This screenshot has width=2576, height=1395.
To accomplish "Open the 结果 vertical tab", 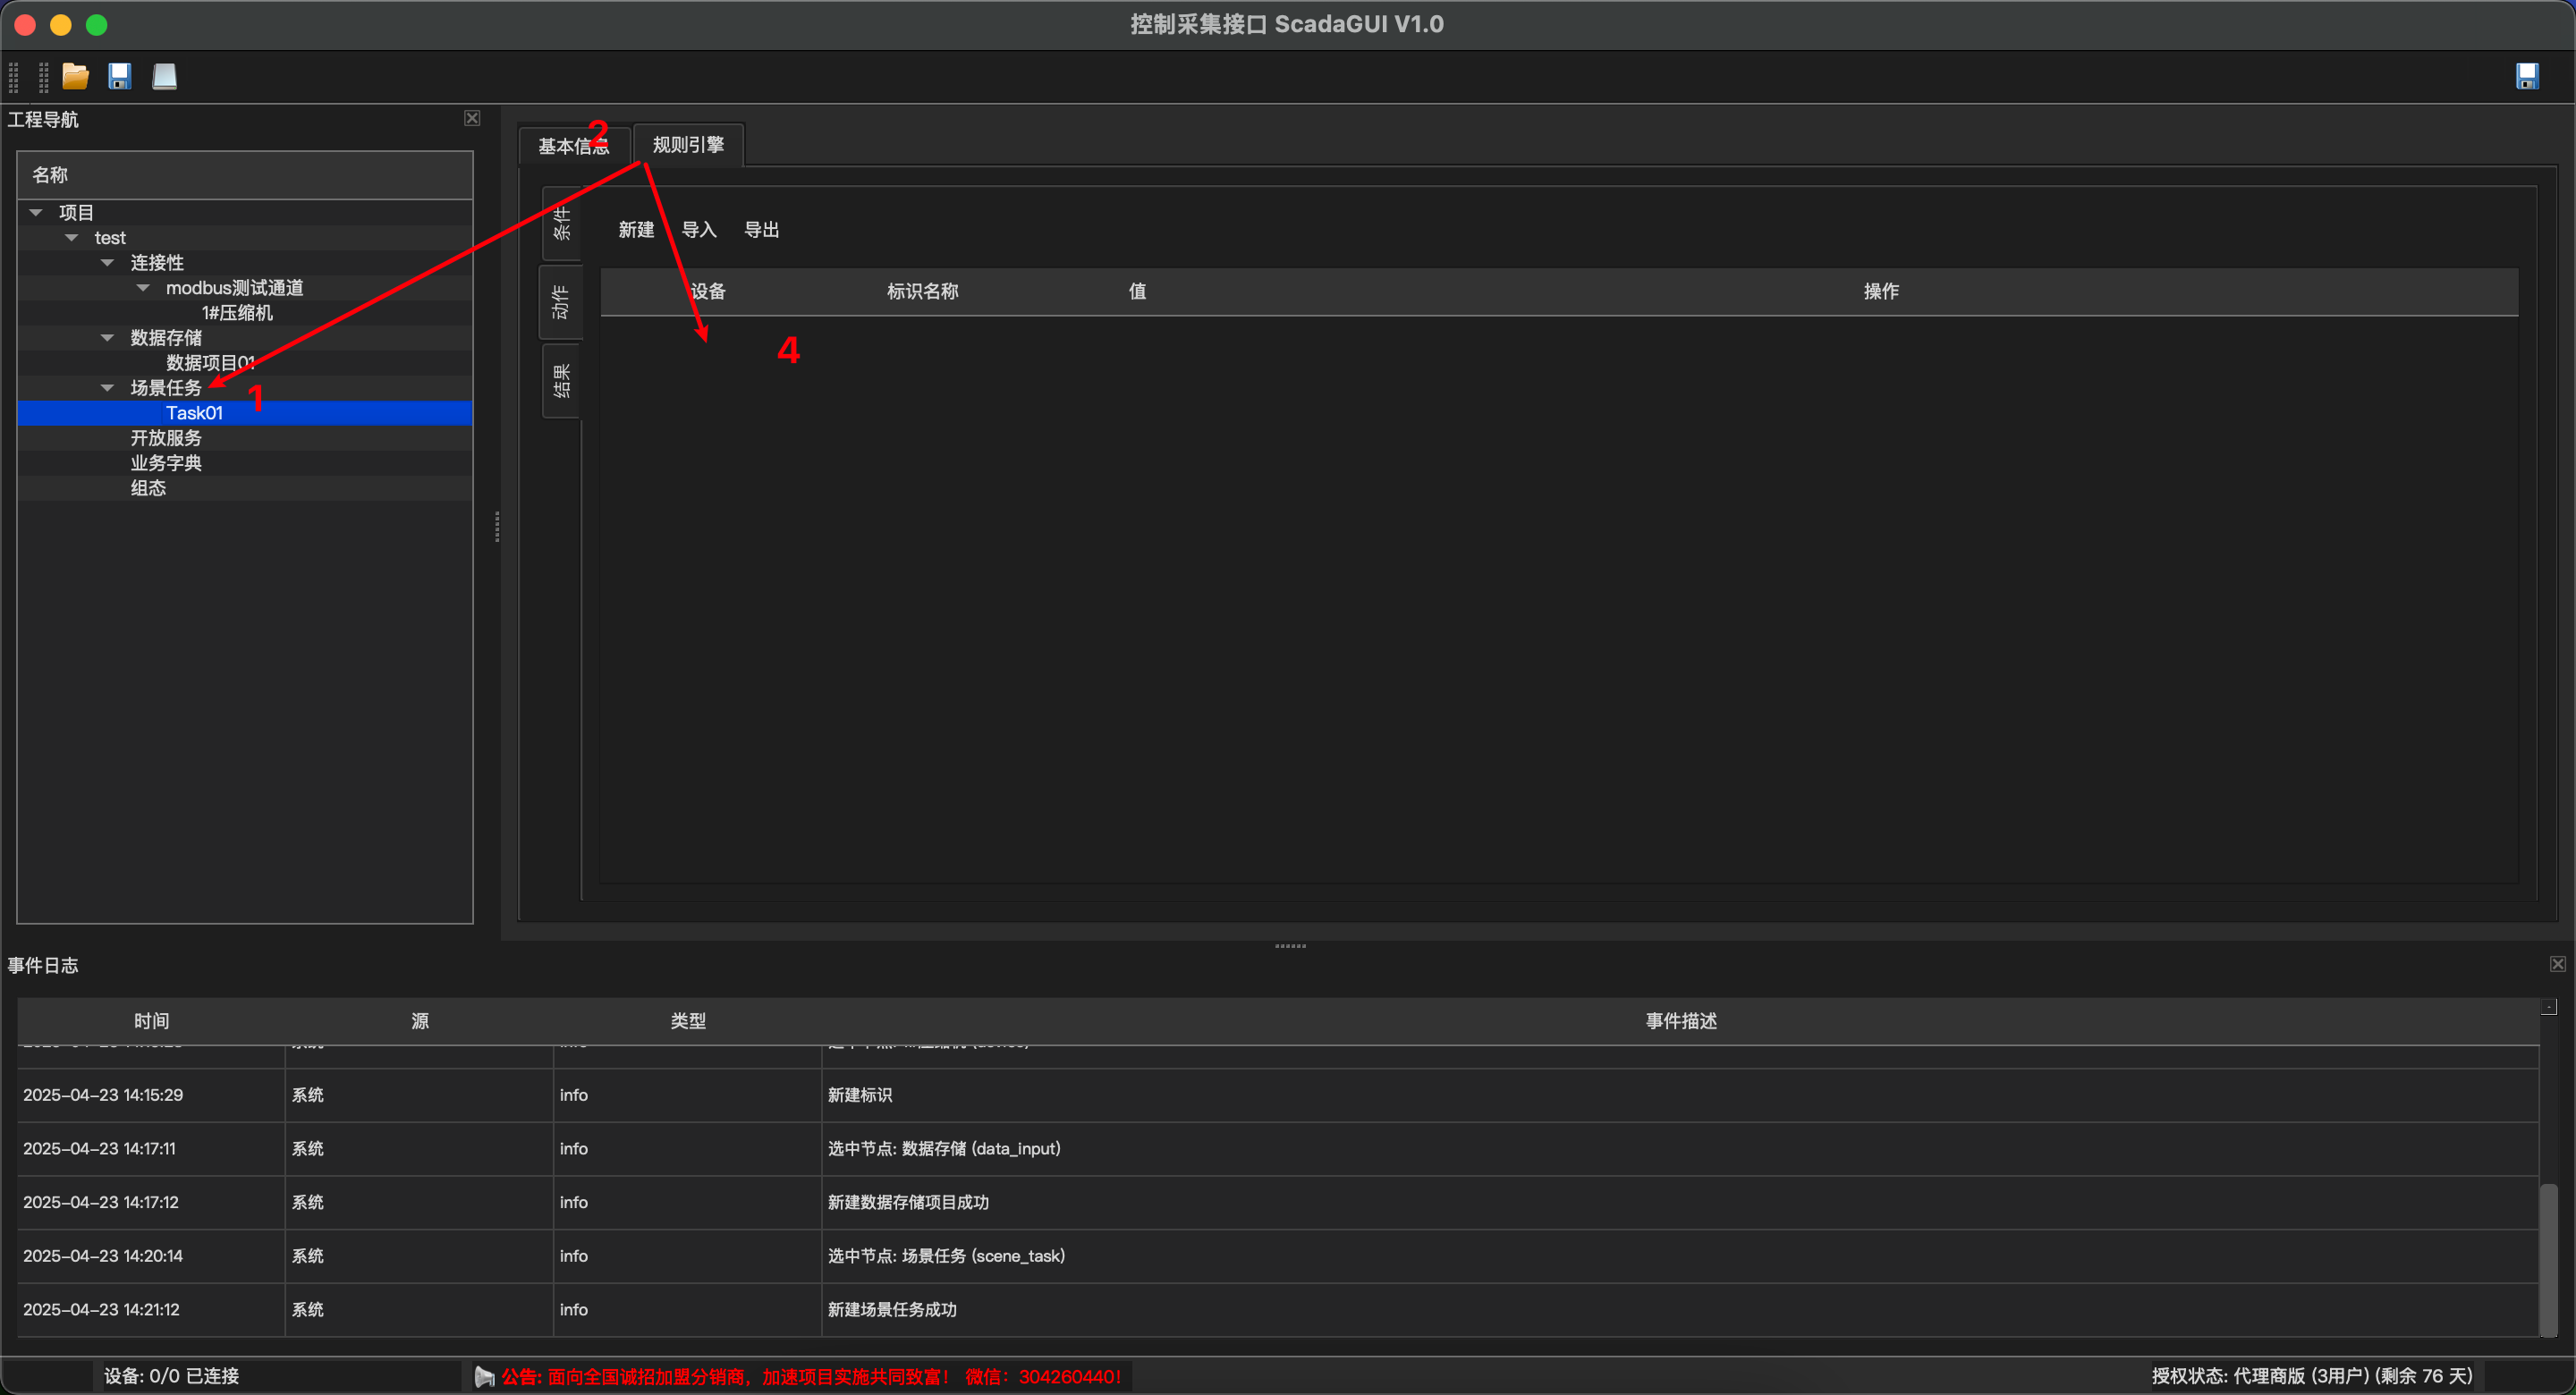I will [x=561, y=380].
